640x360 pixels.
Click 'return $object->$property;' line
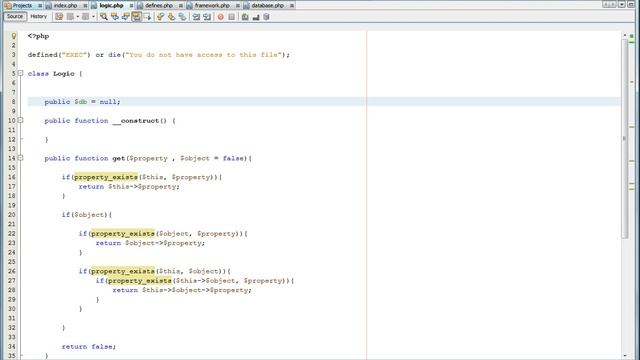(x=150, y=243)
